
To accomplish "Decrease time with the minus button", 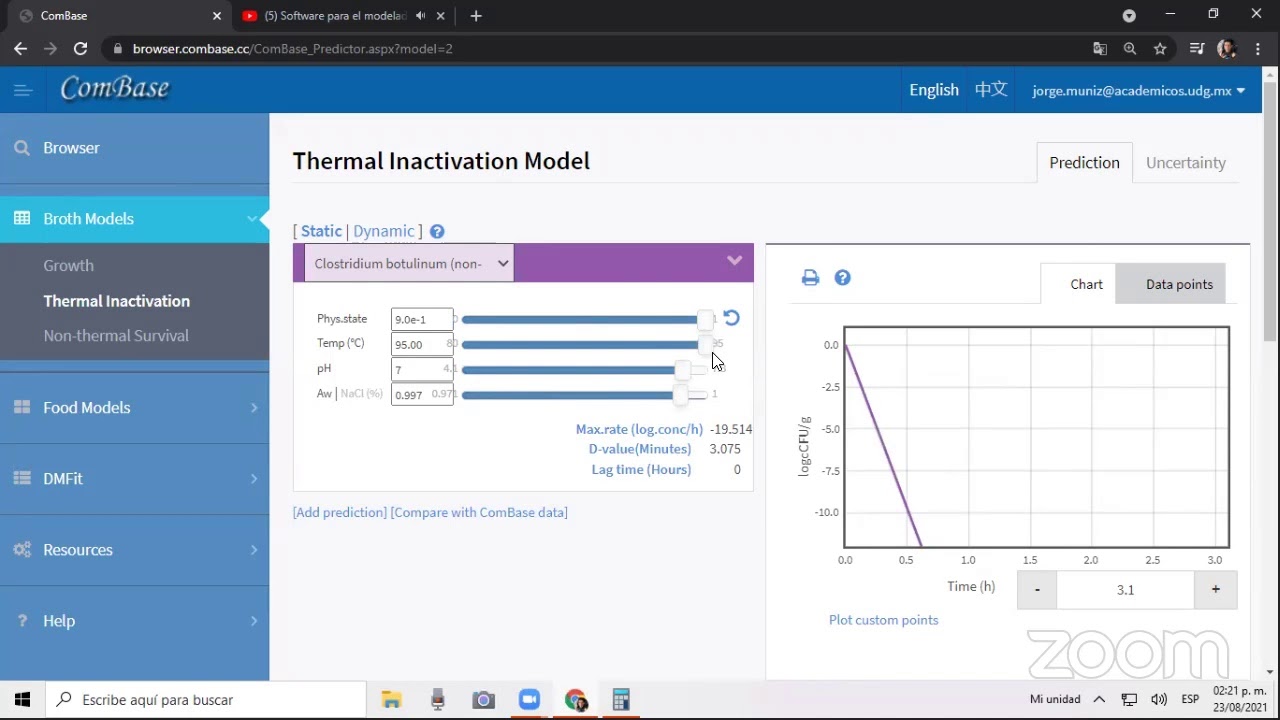I will click(1037, 589).
